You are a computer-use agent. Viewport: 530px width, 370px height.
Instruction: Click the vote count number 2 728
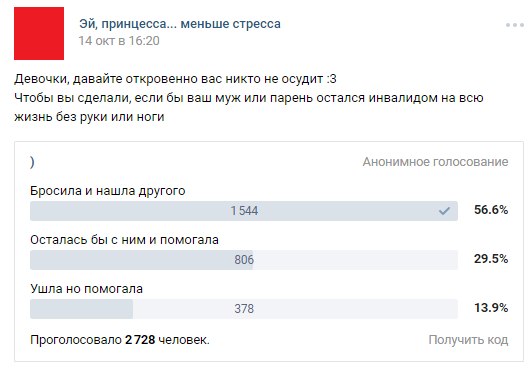pos(140,340)
